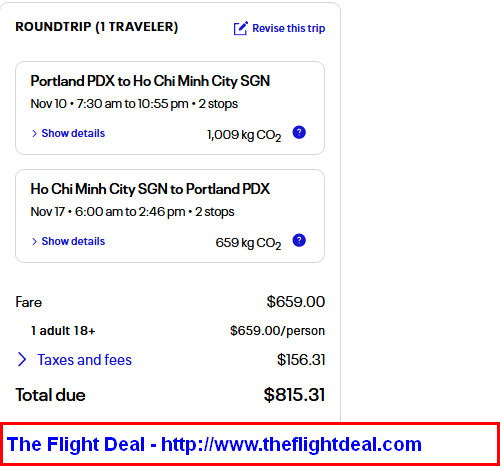
Task: Click the 1,009 kg CO2 emissions label
Action: click(244, 135)
